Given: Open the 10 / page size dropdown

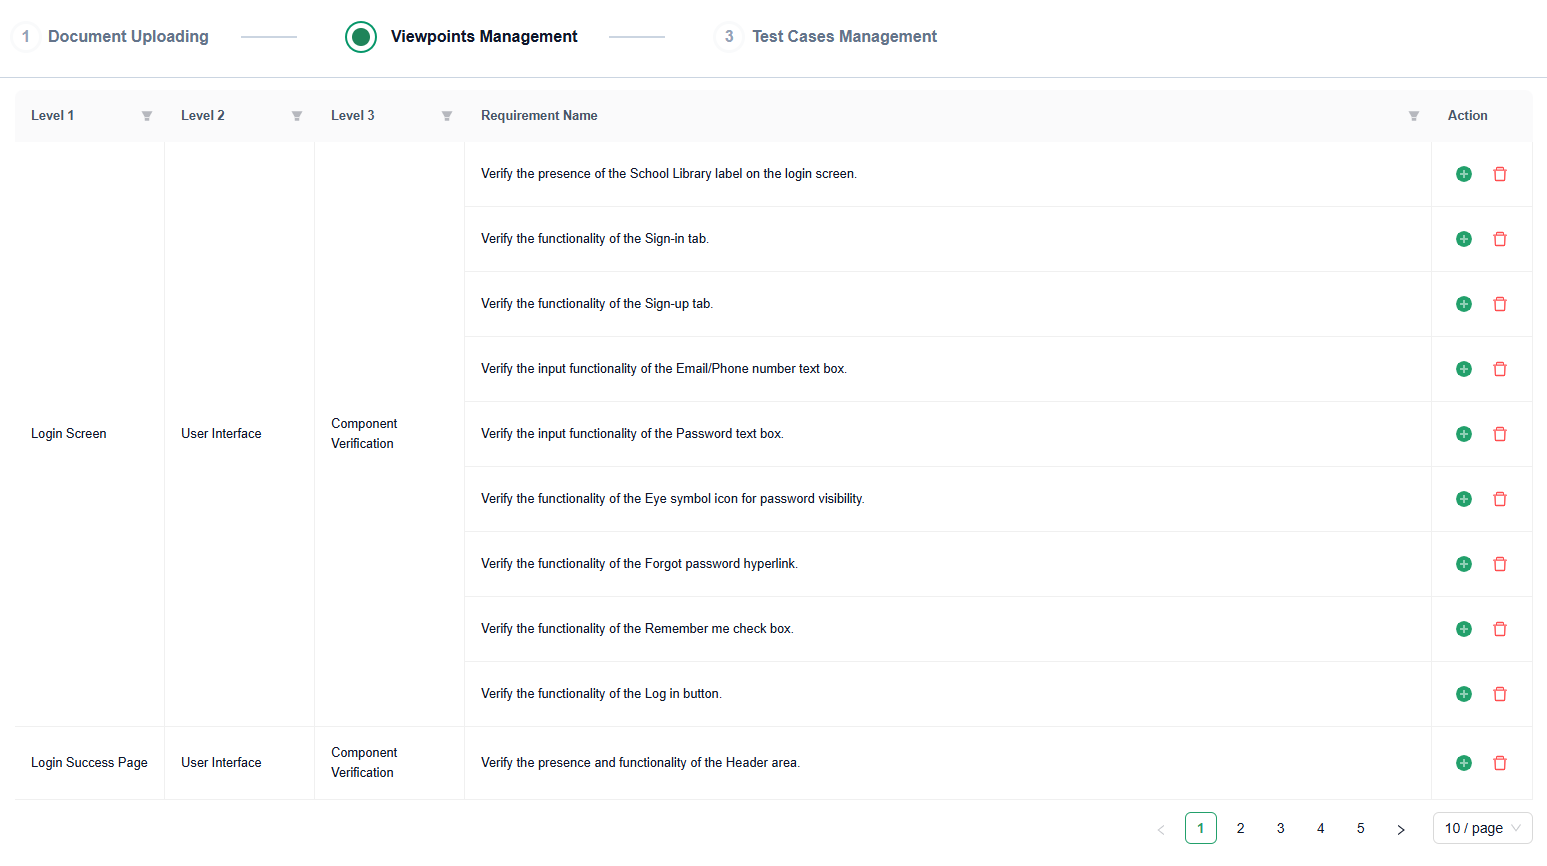Looking at the screenshot, I should coord(1483,828).
